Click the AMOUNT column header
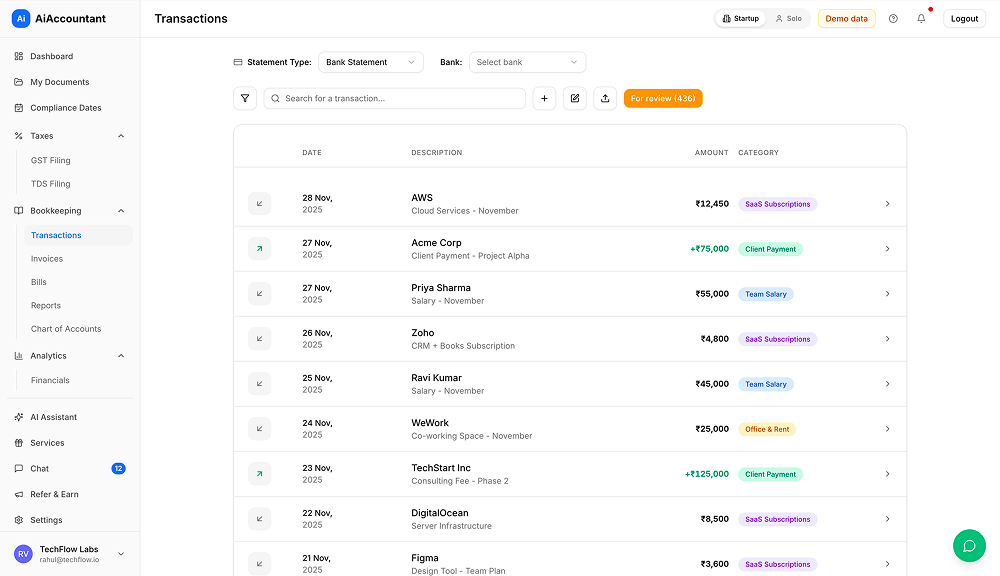 tap(711, 152)
